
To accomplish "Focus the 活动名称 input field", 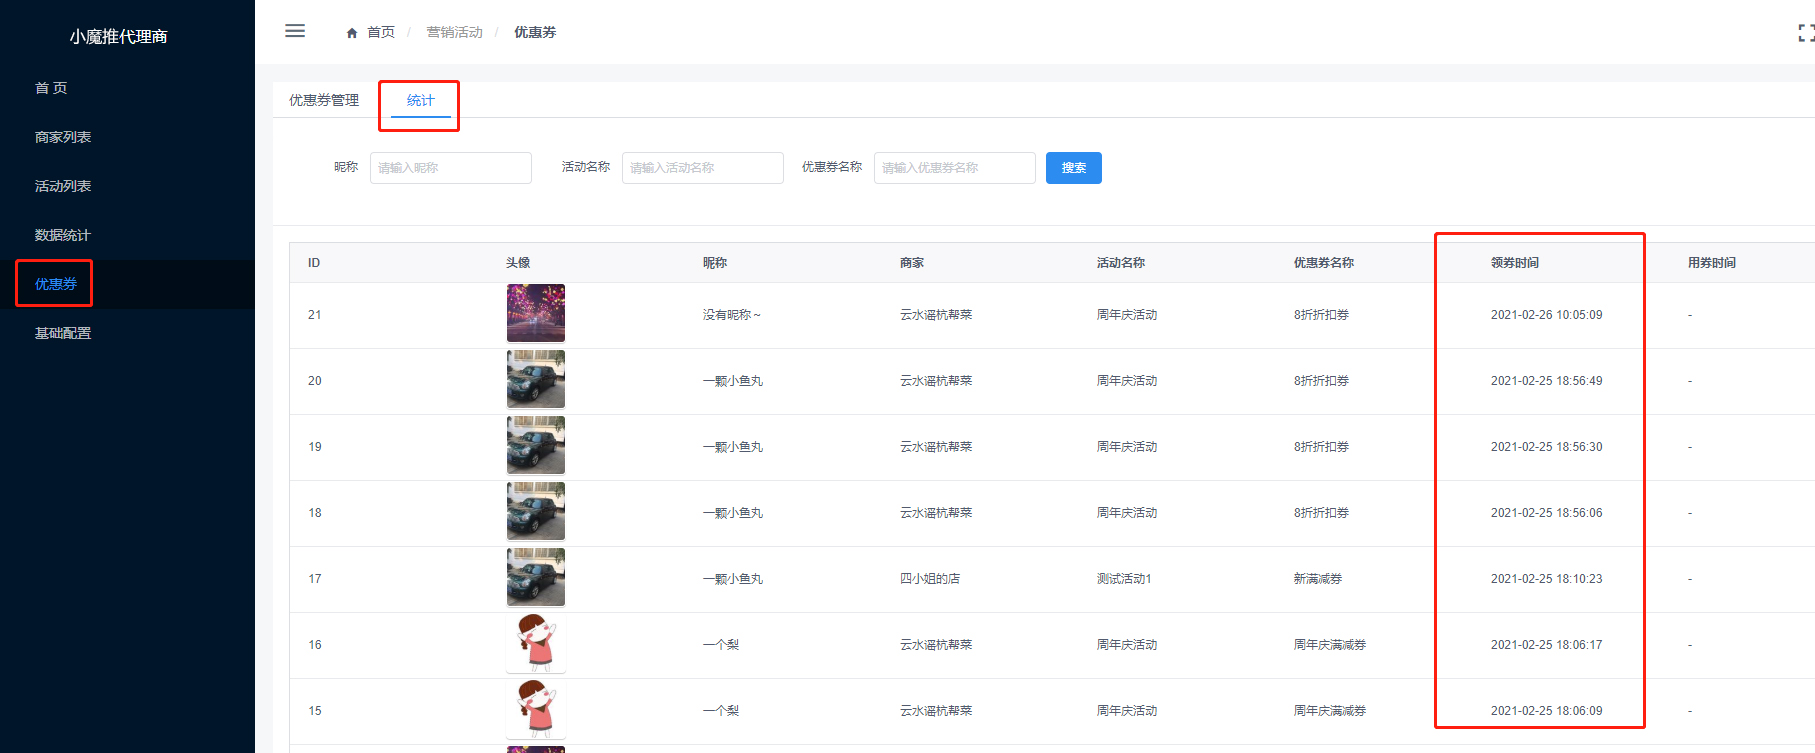I will click(x=702, y=168).
